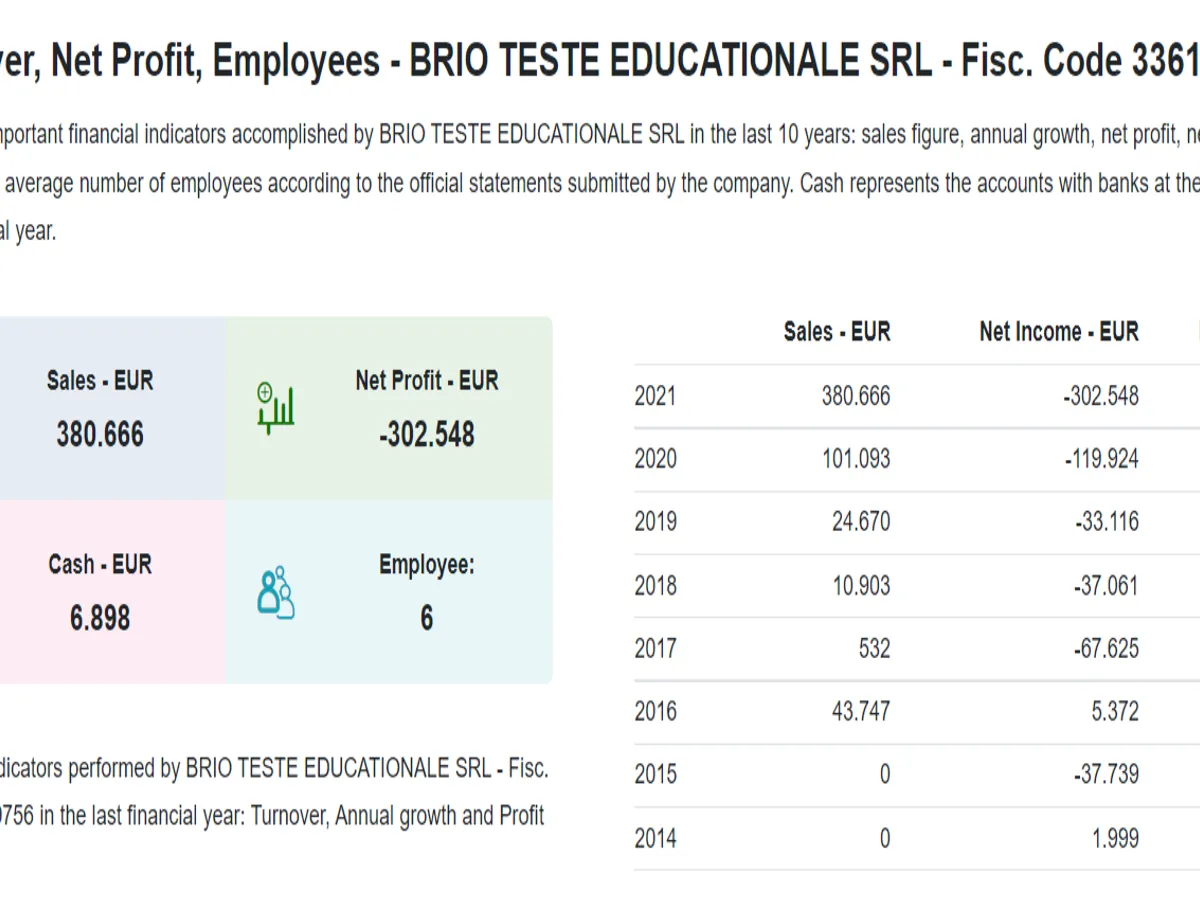Image resolution: width=1200 pixels, height=900 pixels.
Task: Click the Employee: card label
Action: click(x=426, y=565)
